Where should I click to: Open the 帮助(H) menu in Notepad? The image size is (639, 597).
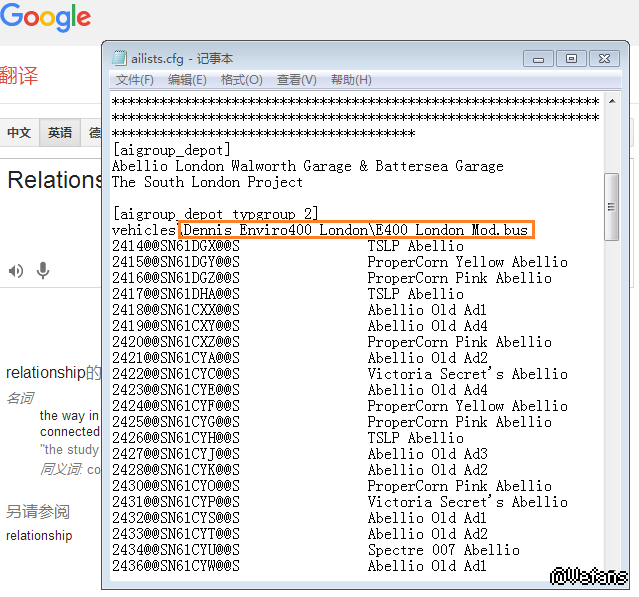(x=351, y=80)
